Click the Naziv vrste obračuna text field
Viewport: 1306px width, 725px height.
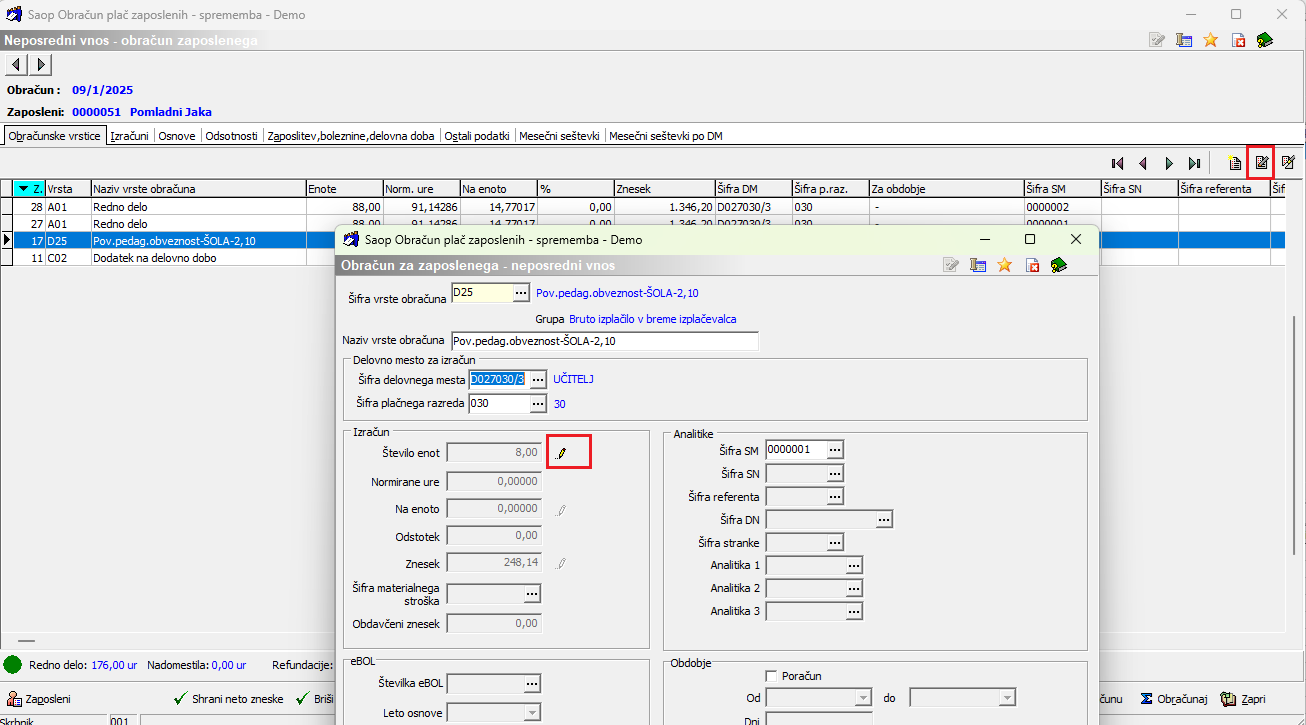tap(604, 341)
